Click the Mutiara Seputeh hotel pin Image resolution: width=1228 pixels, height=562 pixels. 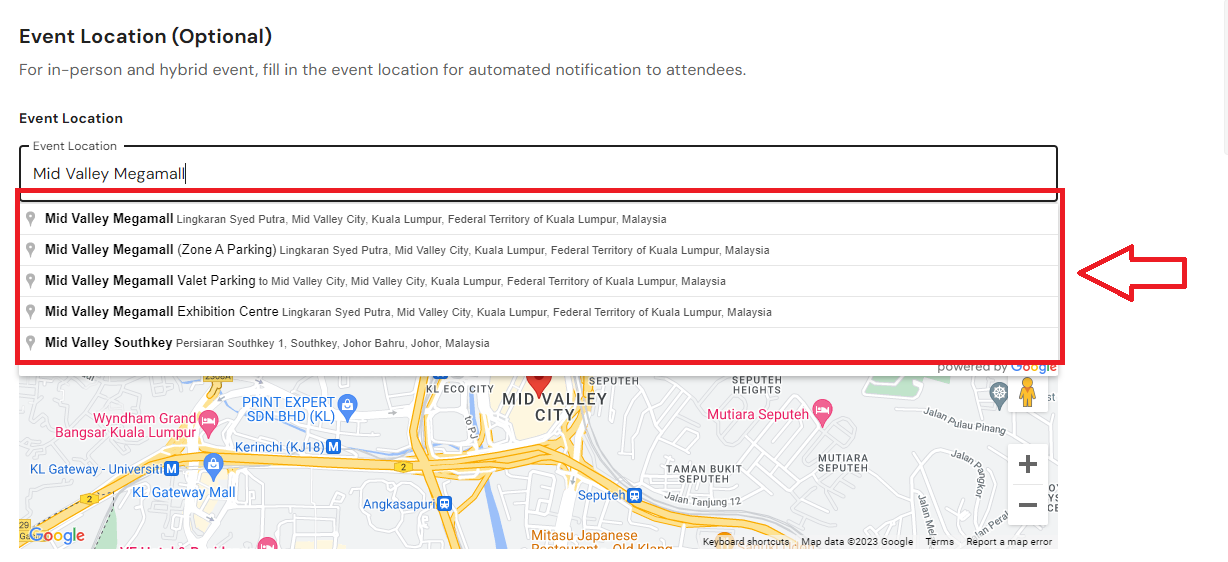[x=822, y=410]
